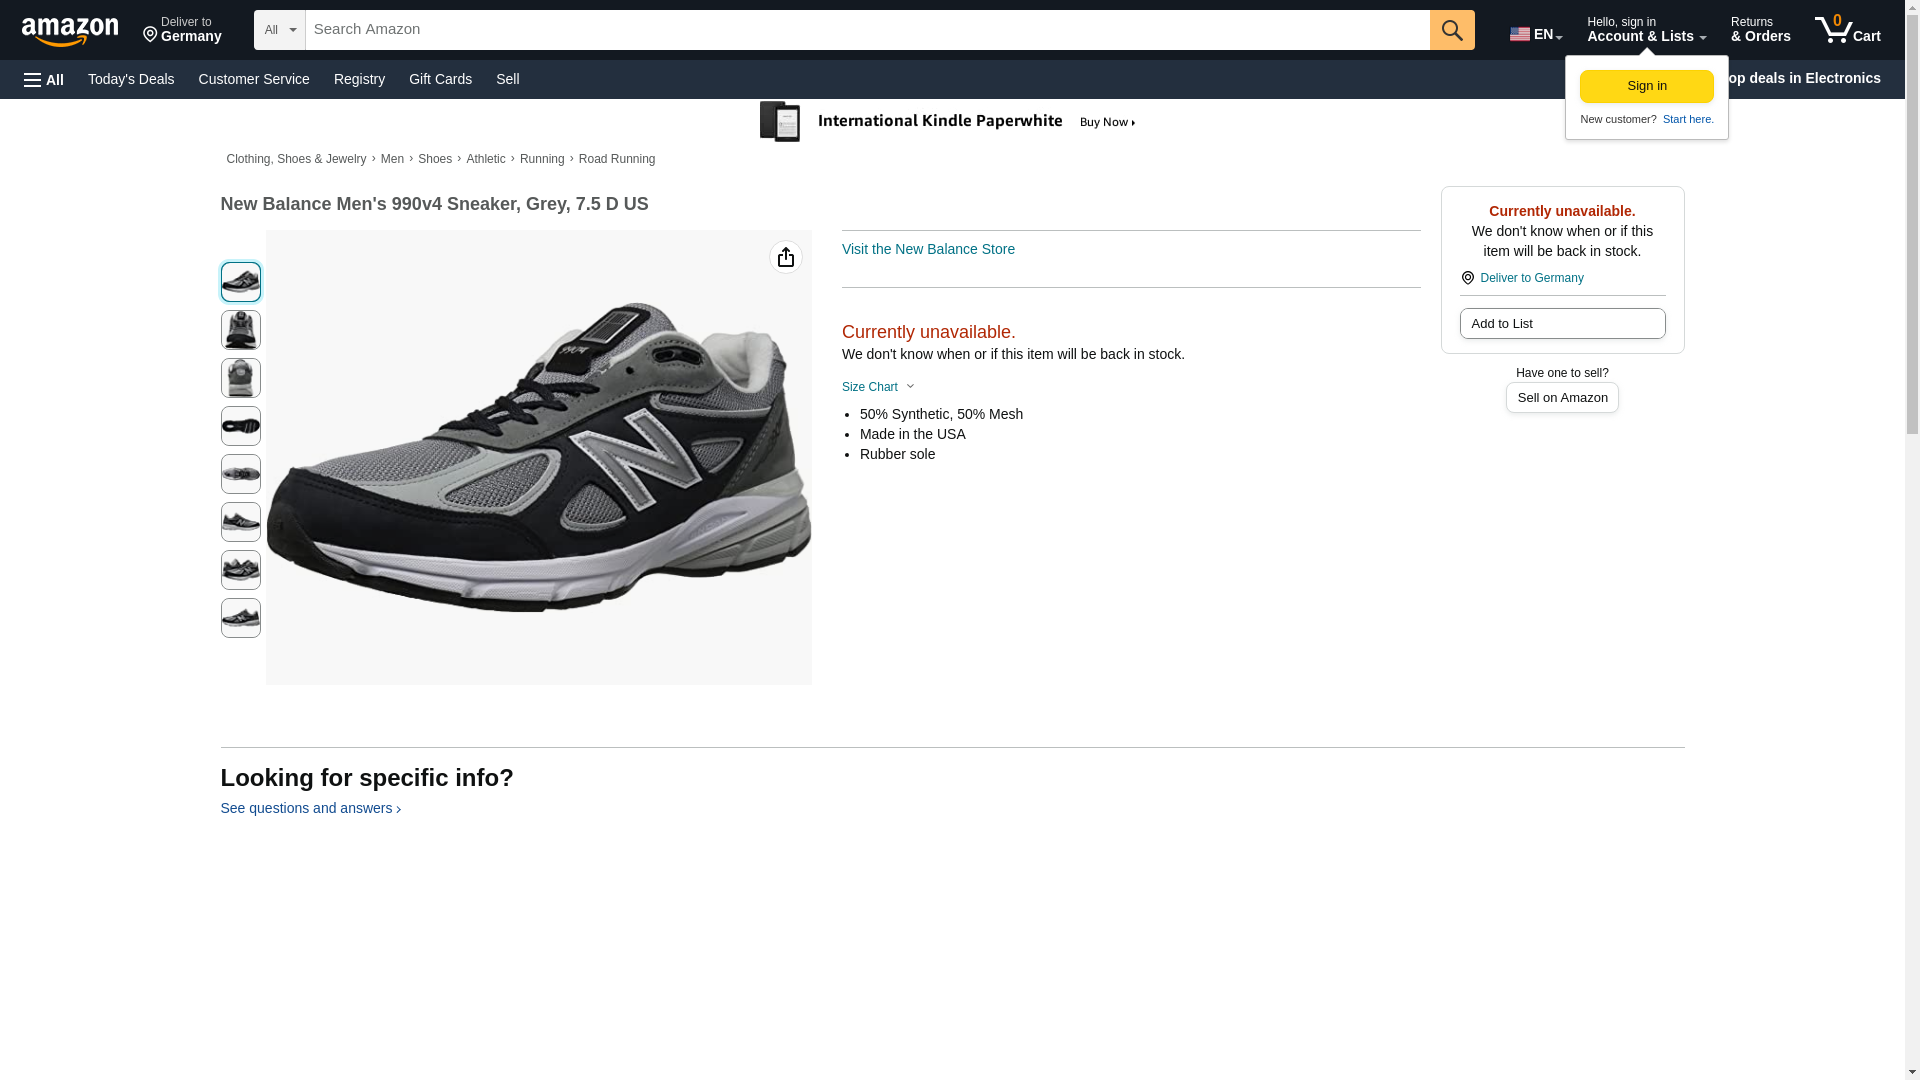Expand the Size Chart dropdown
Image resolution: width=1920 pixels, height=1080 pixels.
tap(878, 387)
